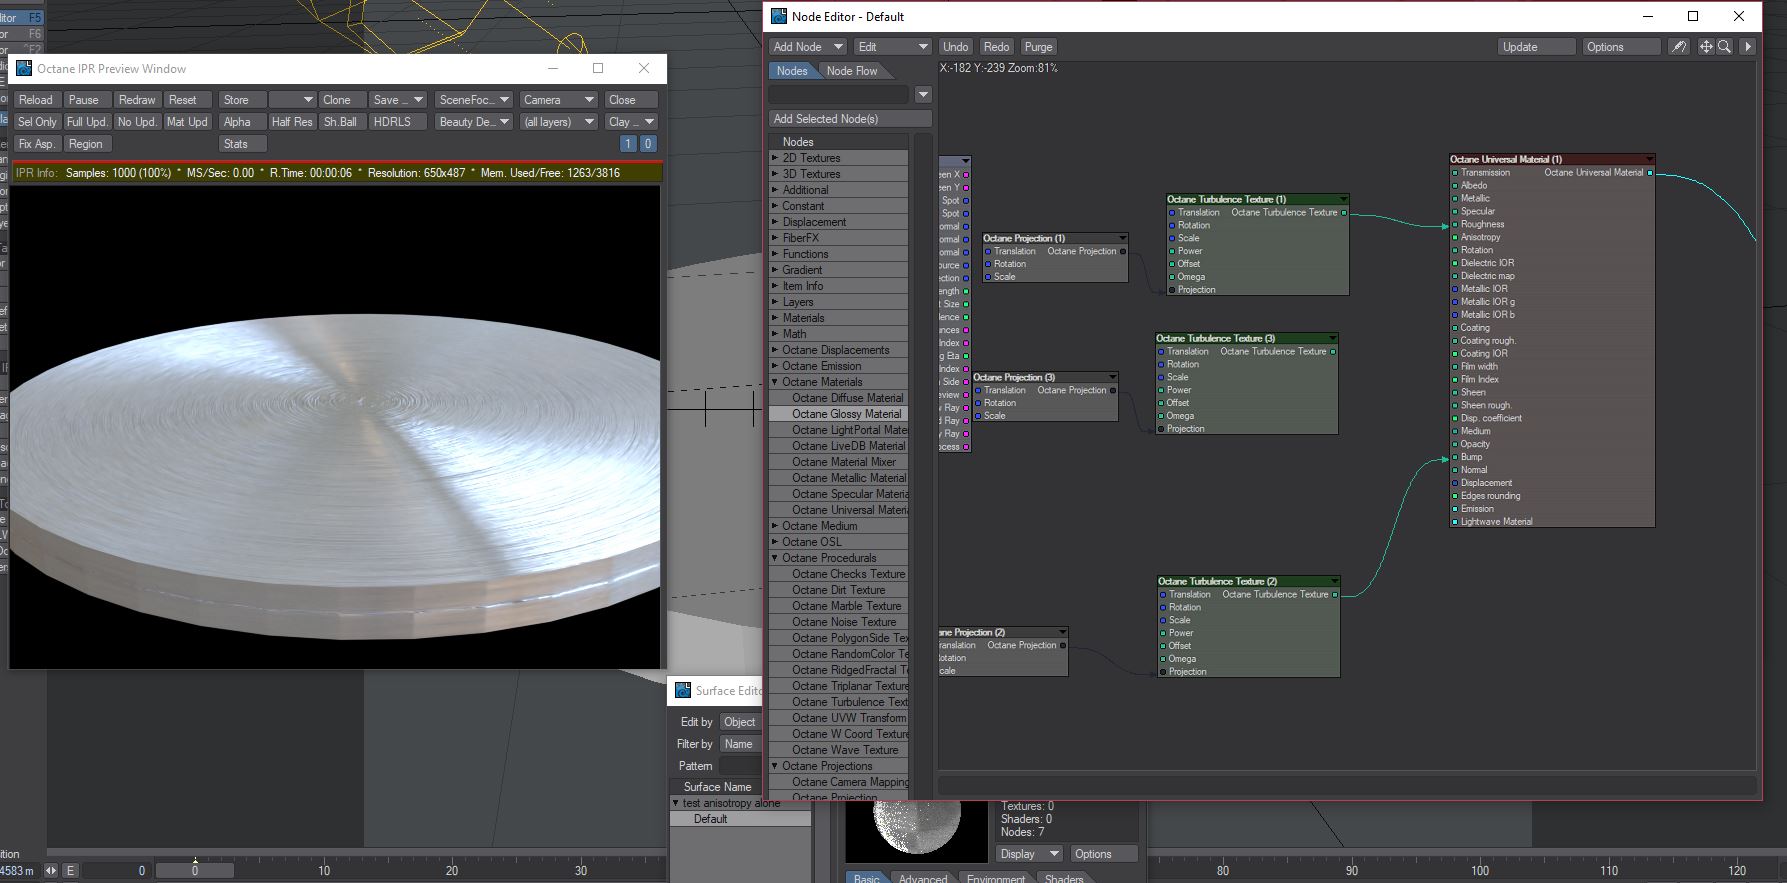This screenshot has height=883, width=1787.
Task: Collapse the Octane Materials category
Action: 775,382
